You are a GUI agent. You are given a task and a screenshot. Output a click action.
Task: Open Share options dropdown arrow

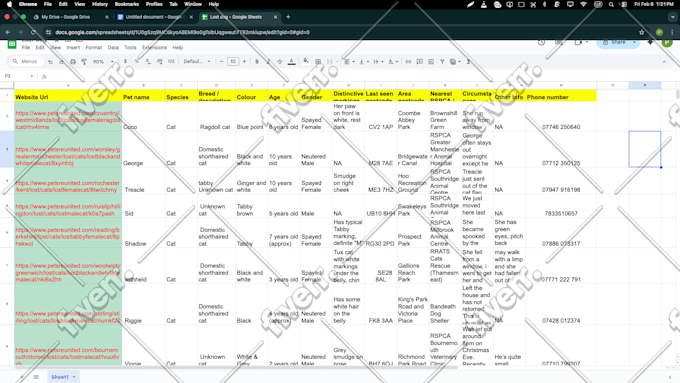point(634,43)
